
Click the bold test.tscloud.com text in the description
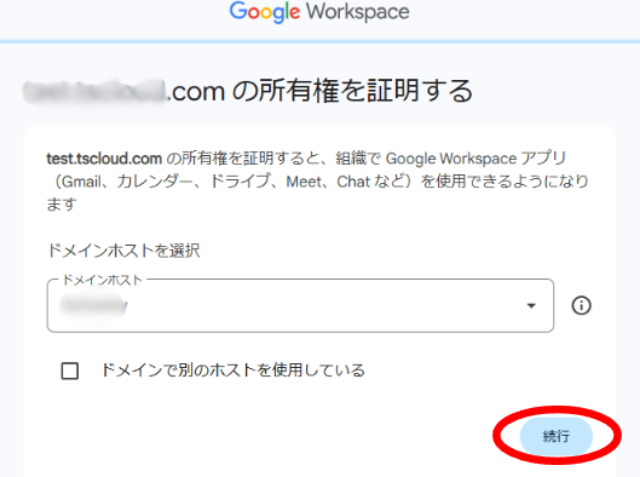[105, 158]
